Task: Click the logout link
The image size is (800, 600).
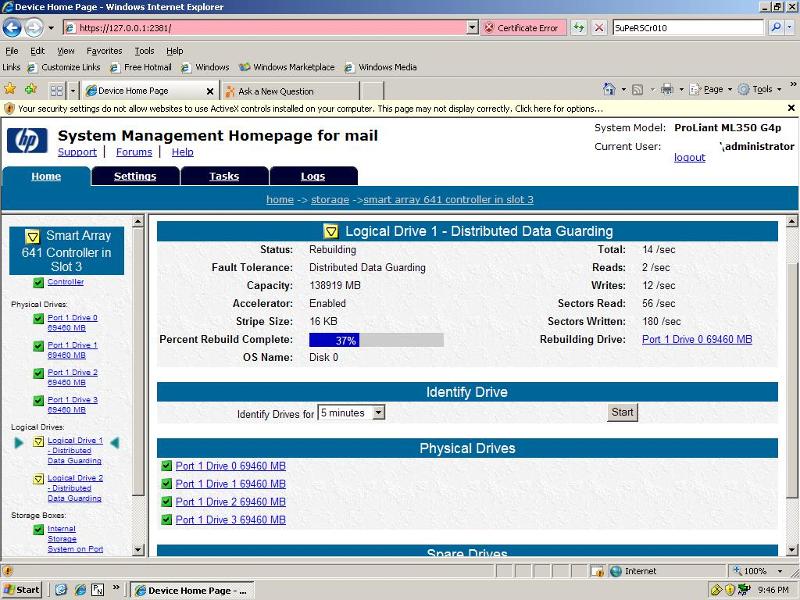Action: tap(689, 158)
